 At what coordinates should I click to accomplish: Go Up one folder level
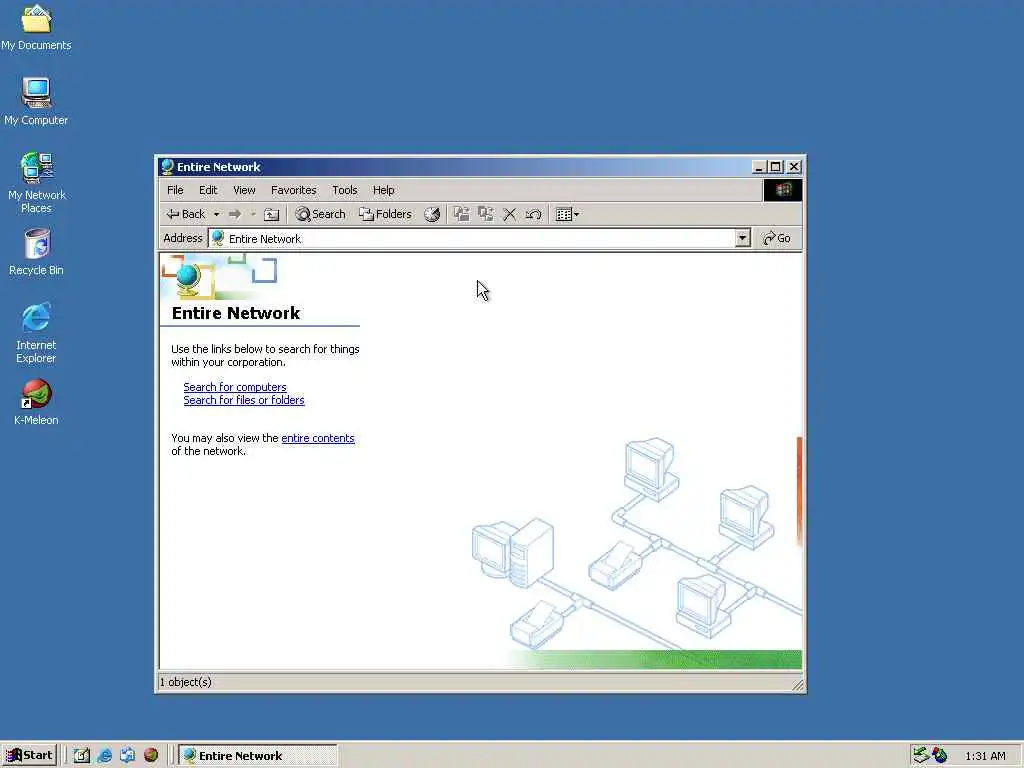coord(271,214)
